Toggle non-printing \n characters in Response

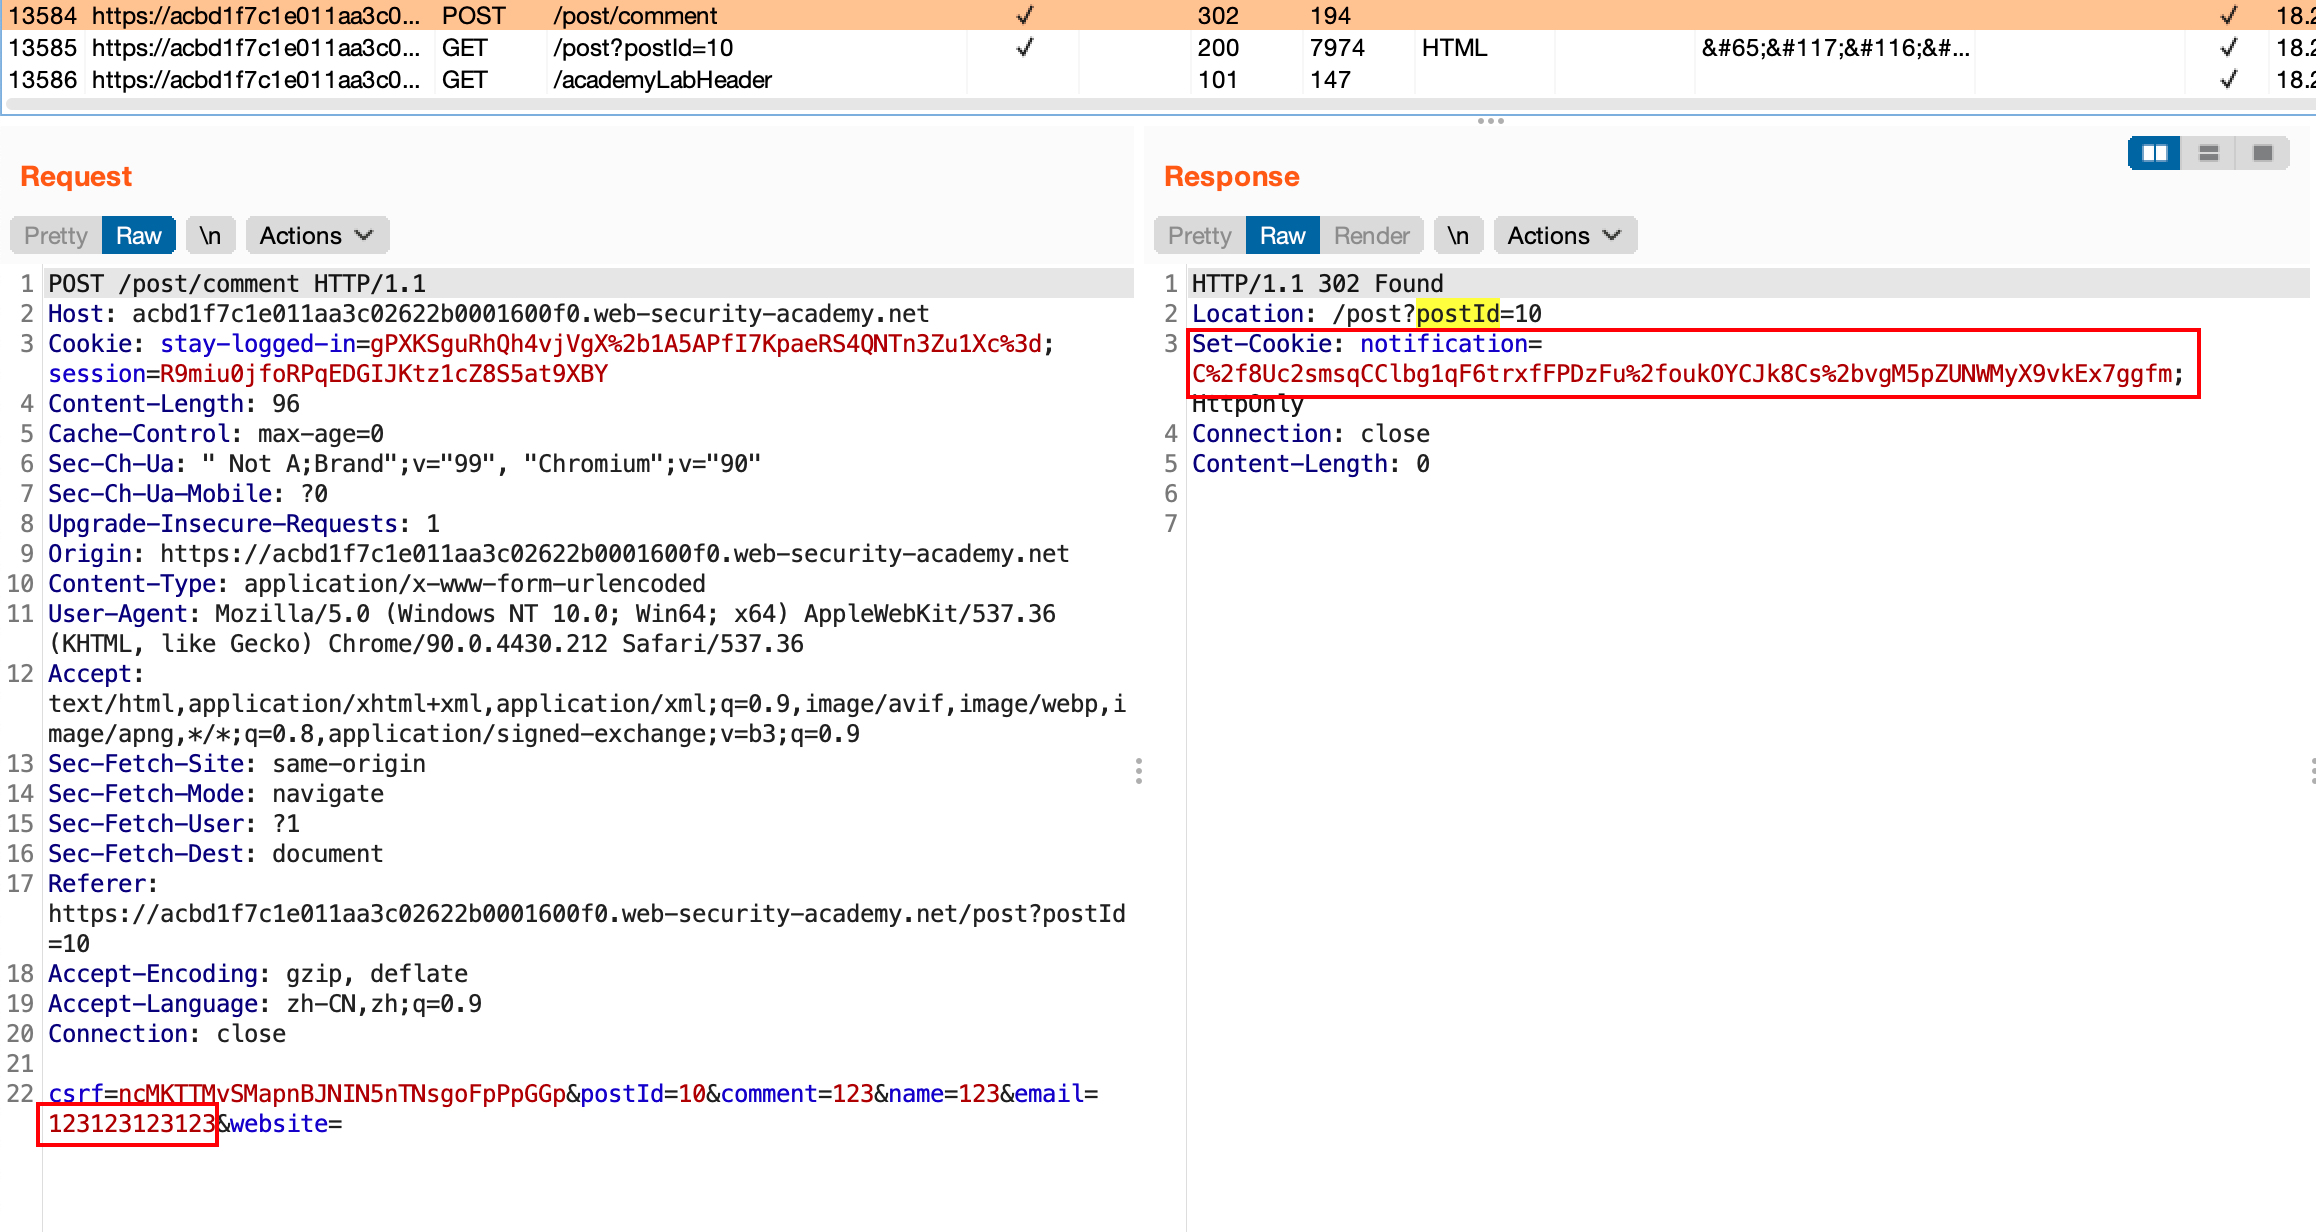pyautogui.click(x=1458, y=236)
